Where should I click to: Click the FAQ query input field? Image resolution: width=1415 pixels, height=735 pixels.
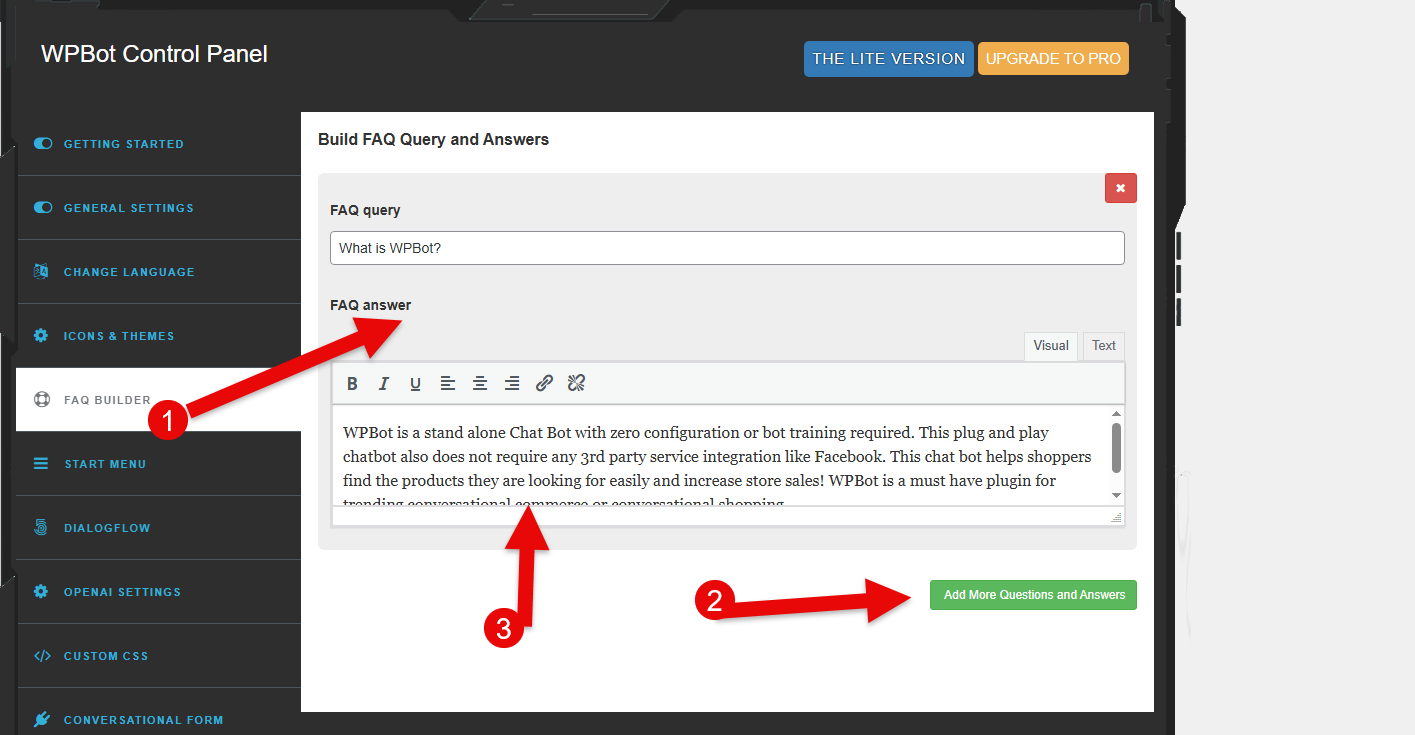point(727,248)
